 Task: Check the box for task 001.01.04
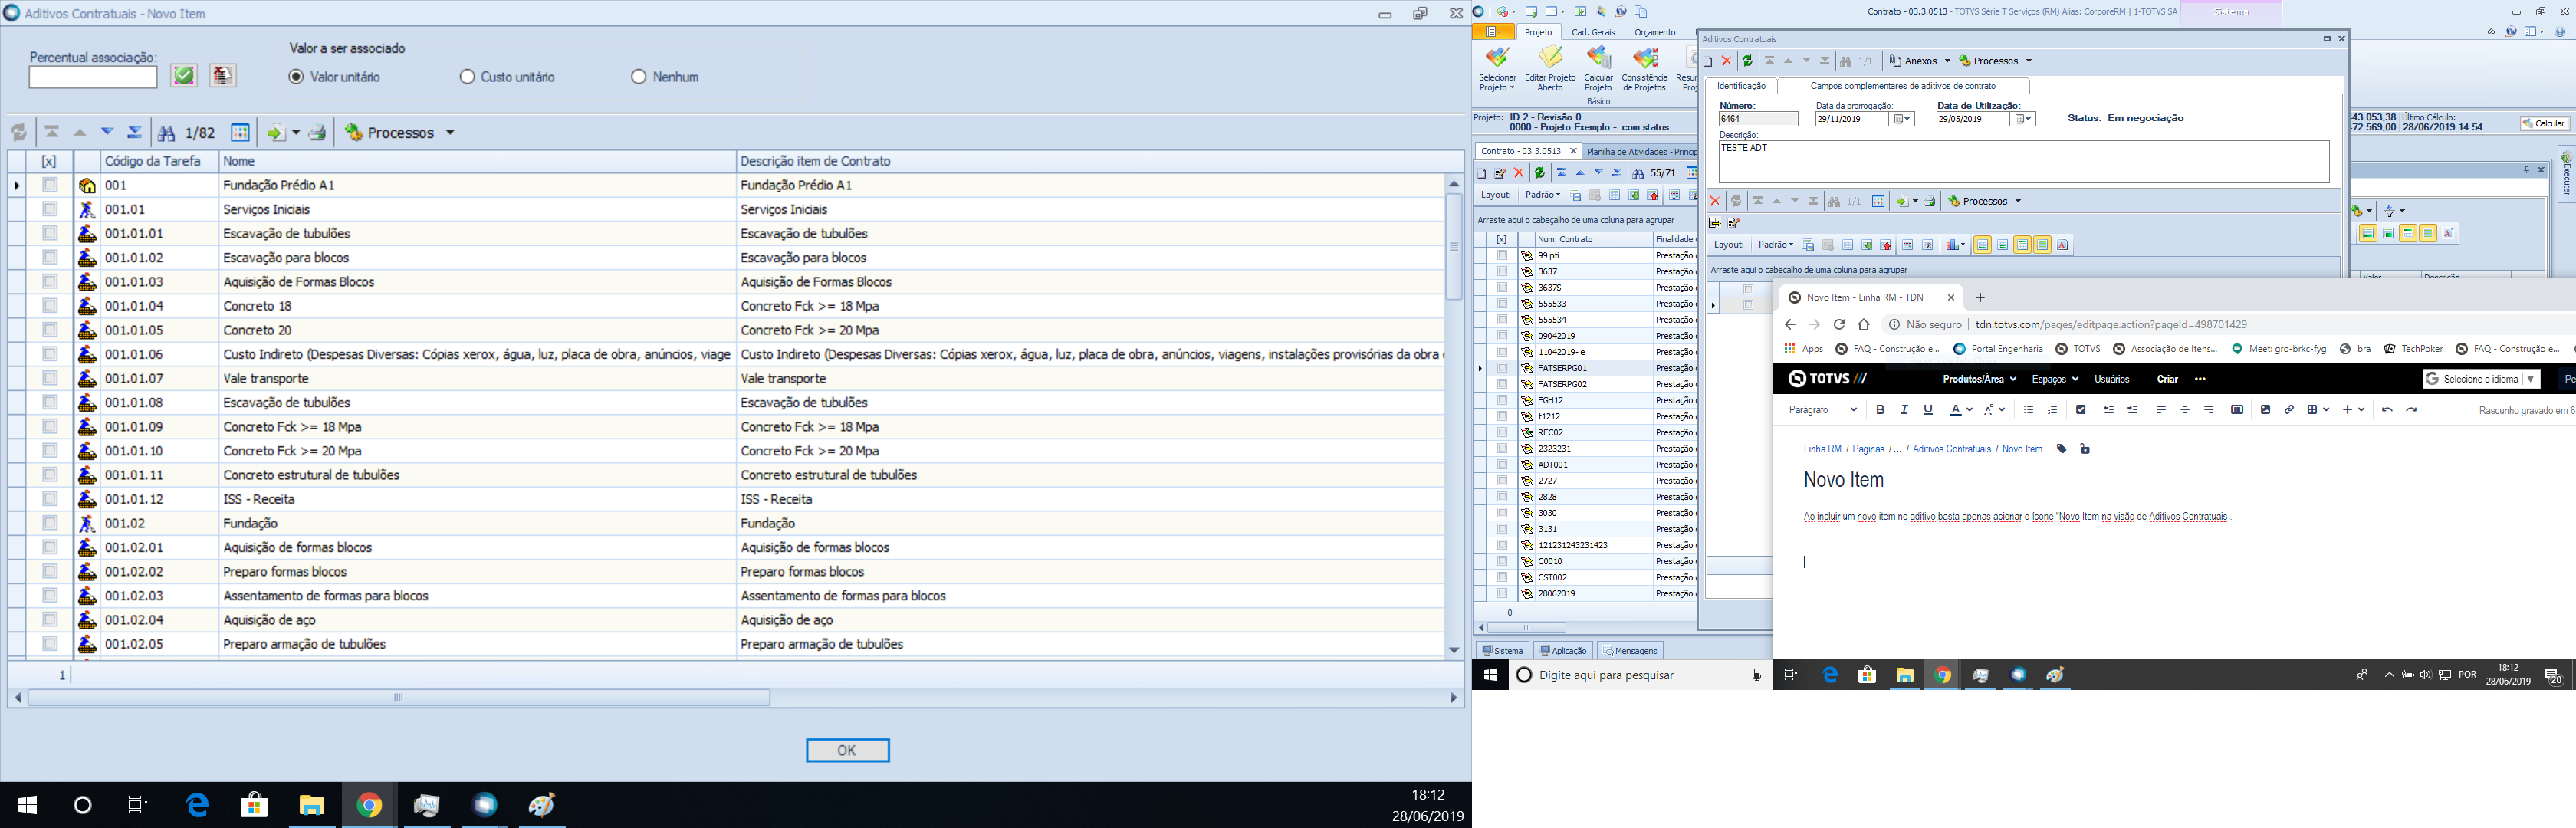[50, 306]
